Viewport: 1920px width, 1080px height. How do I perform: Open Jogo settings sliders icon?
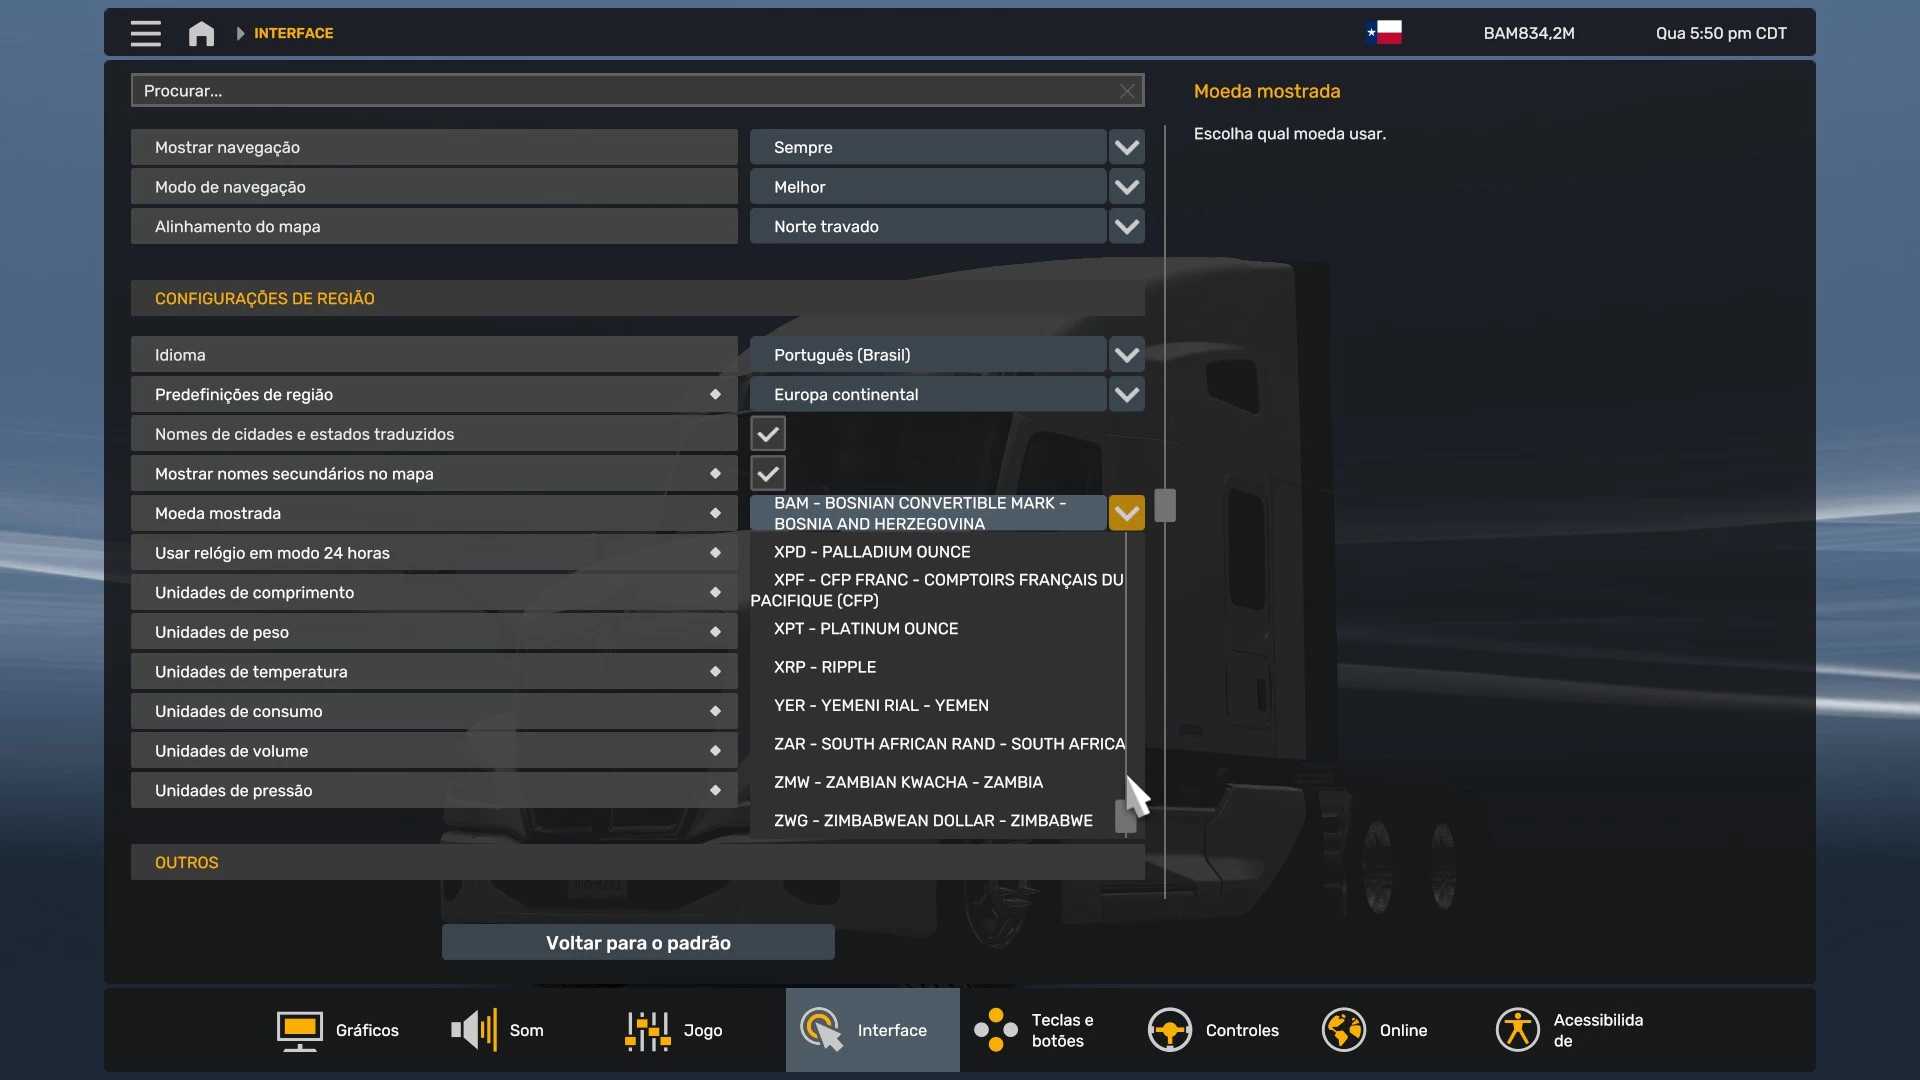point(647,1030)
